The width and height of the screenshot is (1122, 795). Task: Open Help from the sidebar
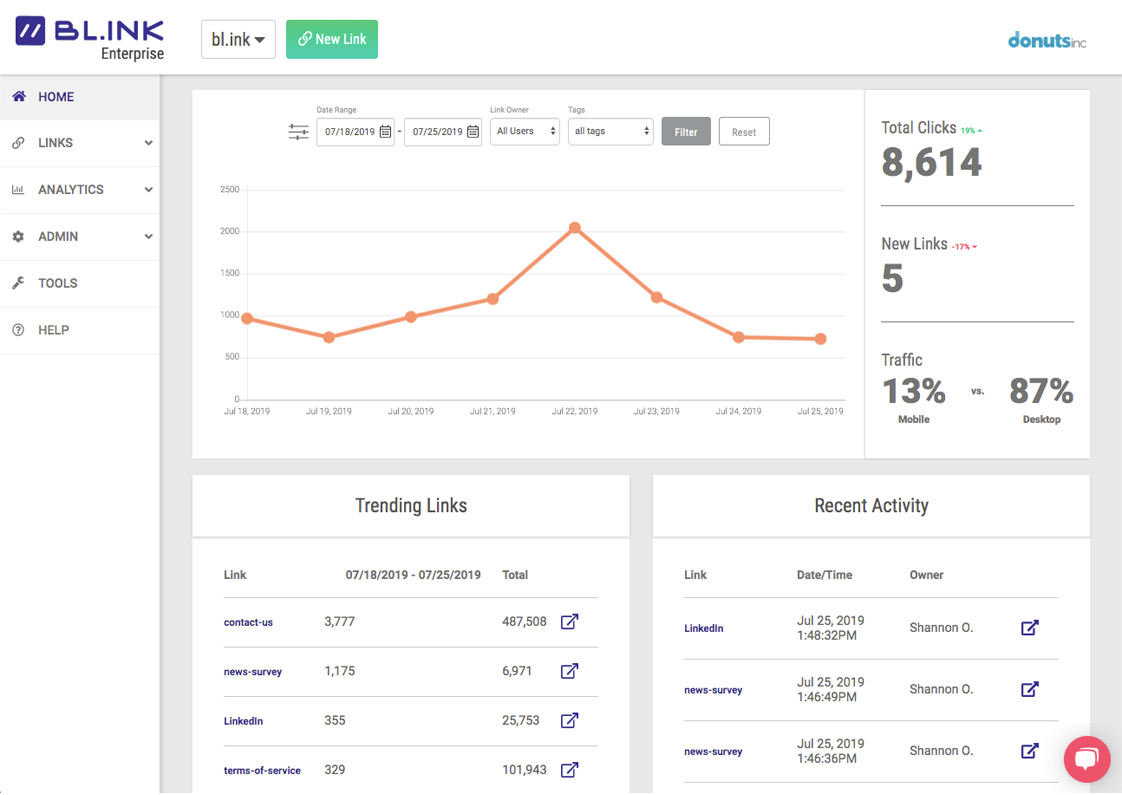[x=54, y=330]
